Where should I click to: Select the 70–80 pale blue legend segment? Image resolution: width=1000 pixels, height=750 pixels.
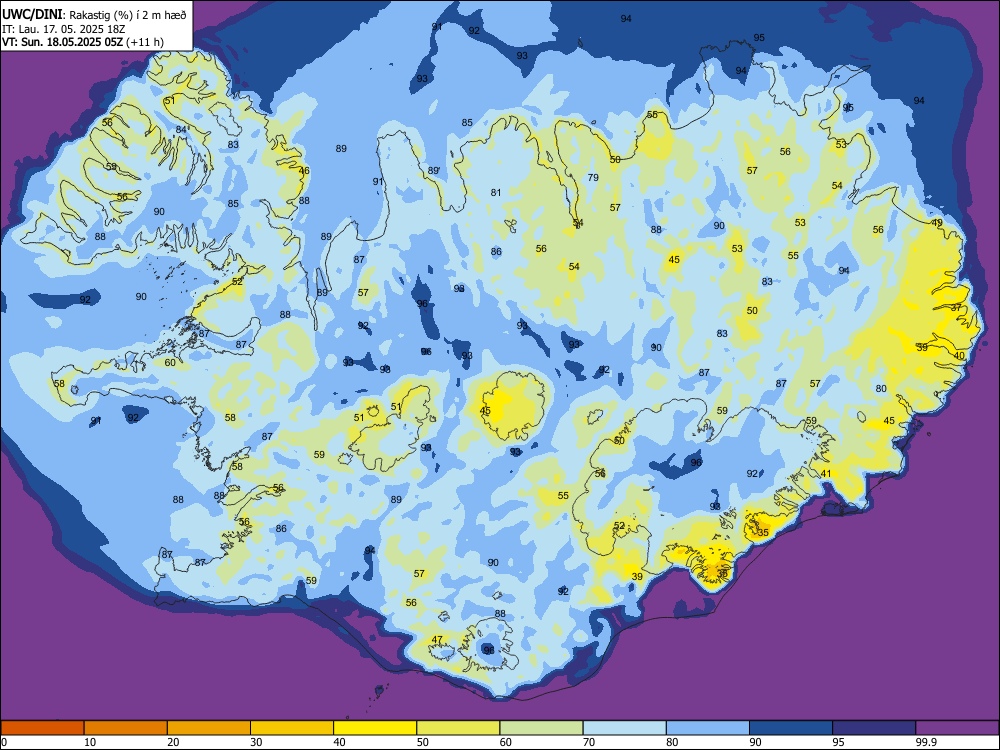point(624,728)
